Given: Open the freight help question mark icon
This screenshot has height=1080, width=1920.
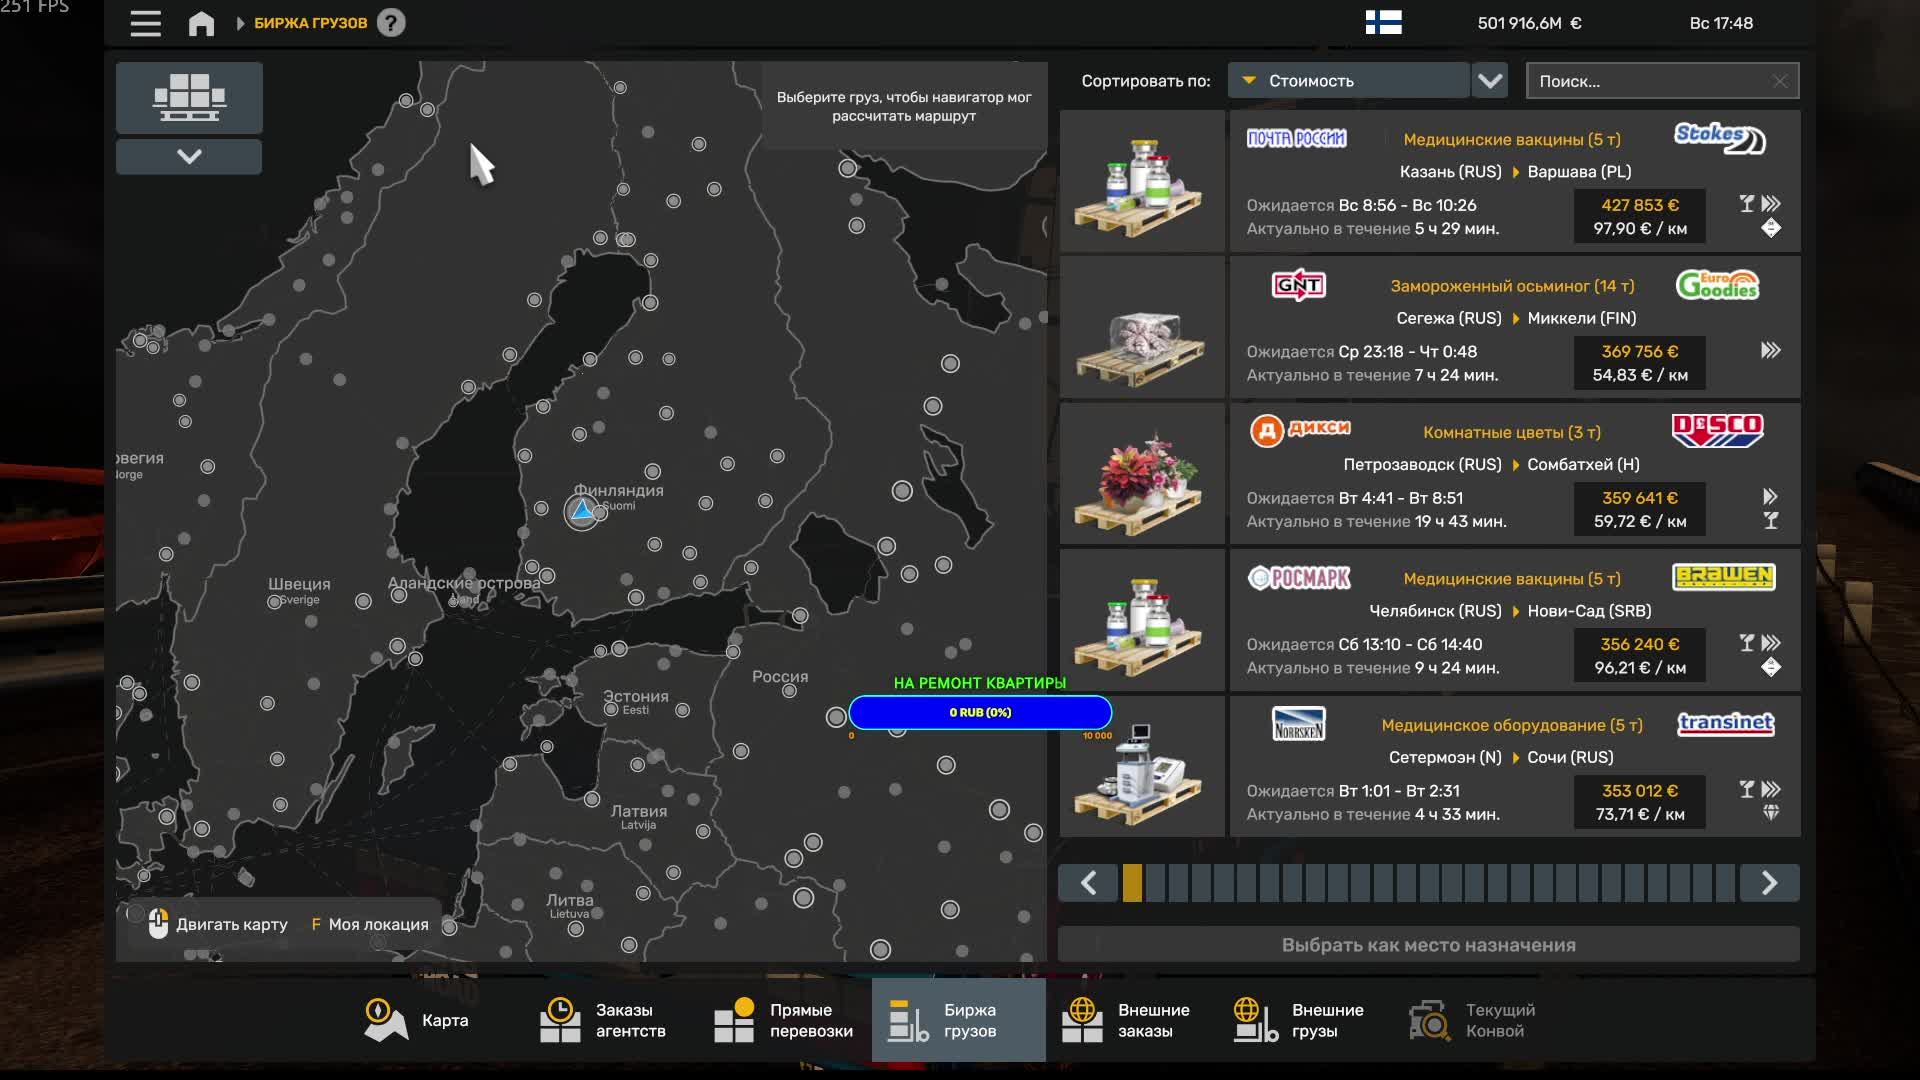Looking at the screenshot, I should coord(393,21).
